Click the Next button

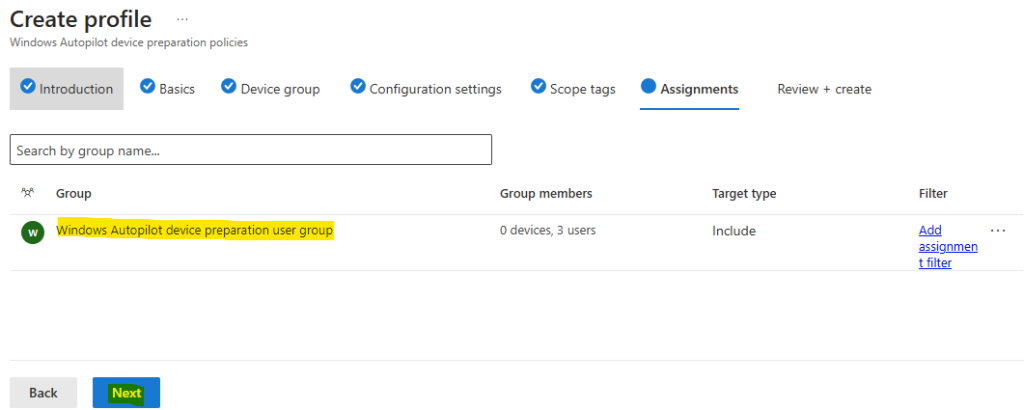point(126,393)
